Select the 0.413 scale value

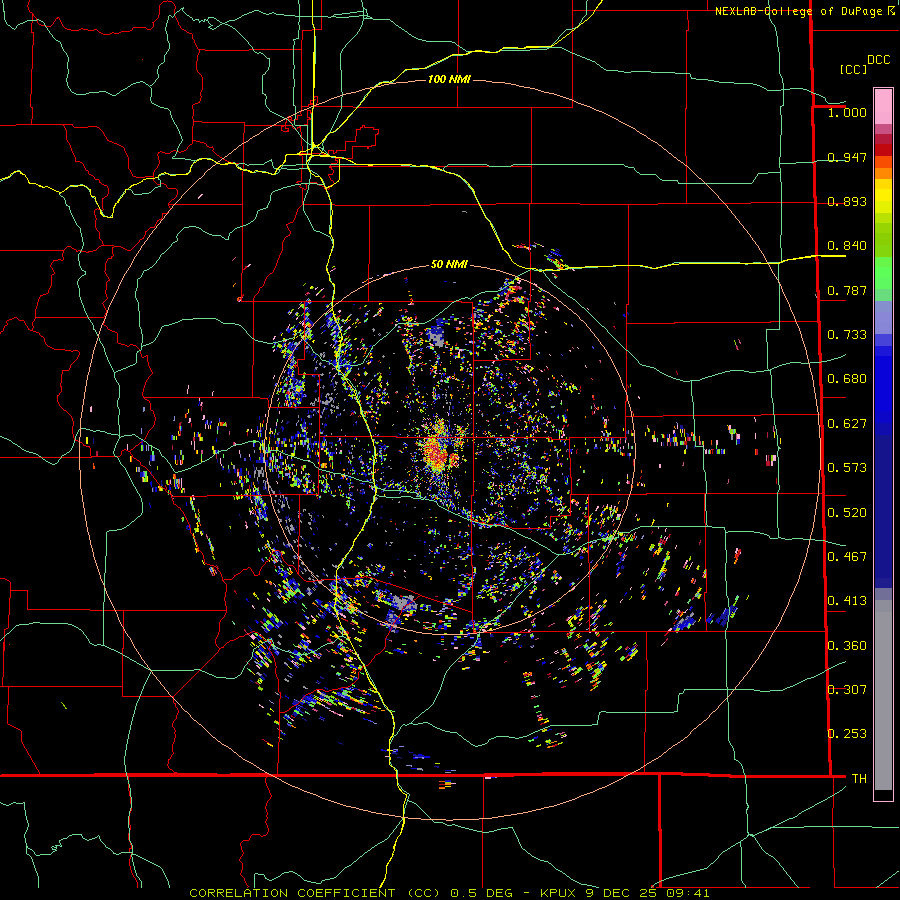847,601
